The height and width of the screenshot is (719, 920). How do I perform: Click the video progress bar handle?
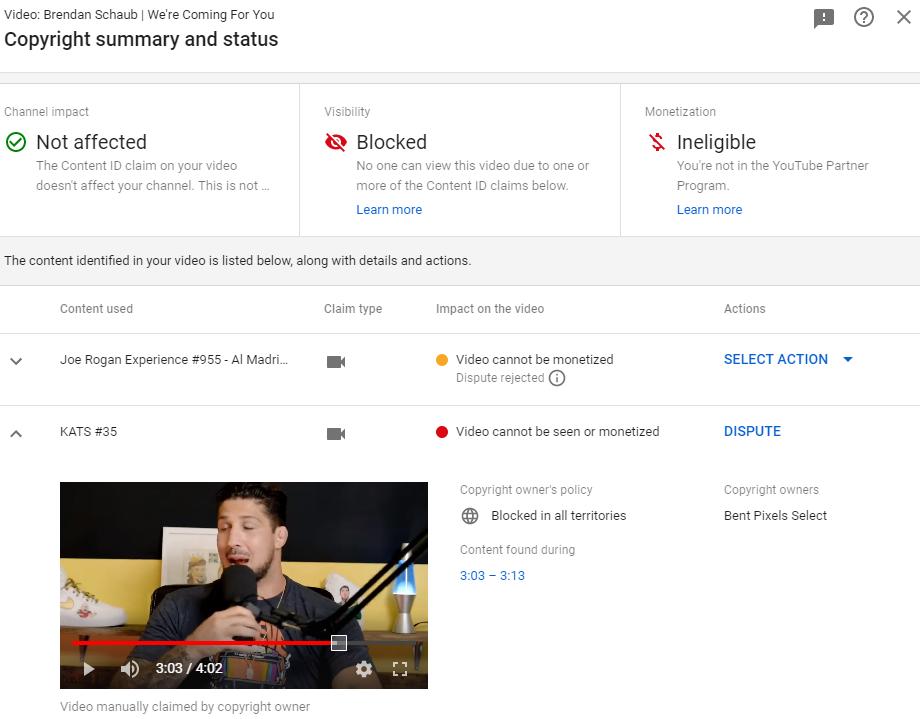click(339, 643)
